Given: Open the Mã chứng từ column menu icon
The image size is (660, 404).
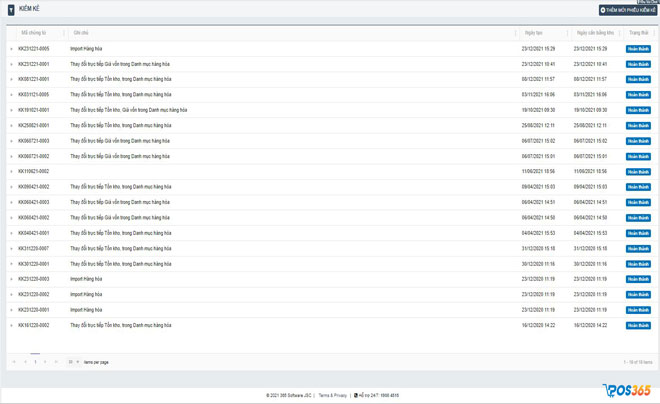Looking at the screenshot, I should 64,33.
